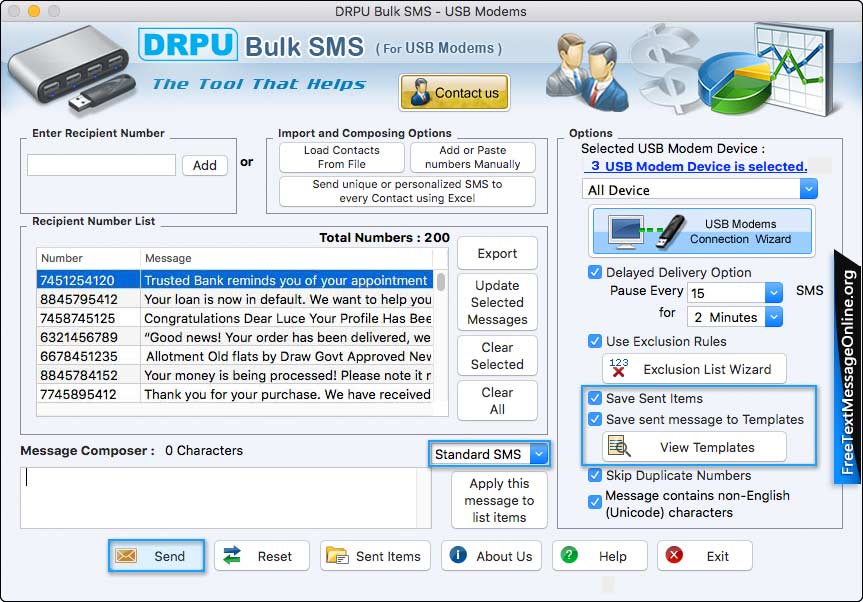Click the green-blue arrows Reset icon
The width and height of the screenshot is (863, 602).
tap(232, 556)
